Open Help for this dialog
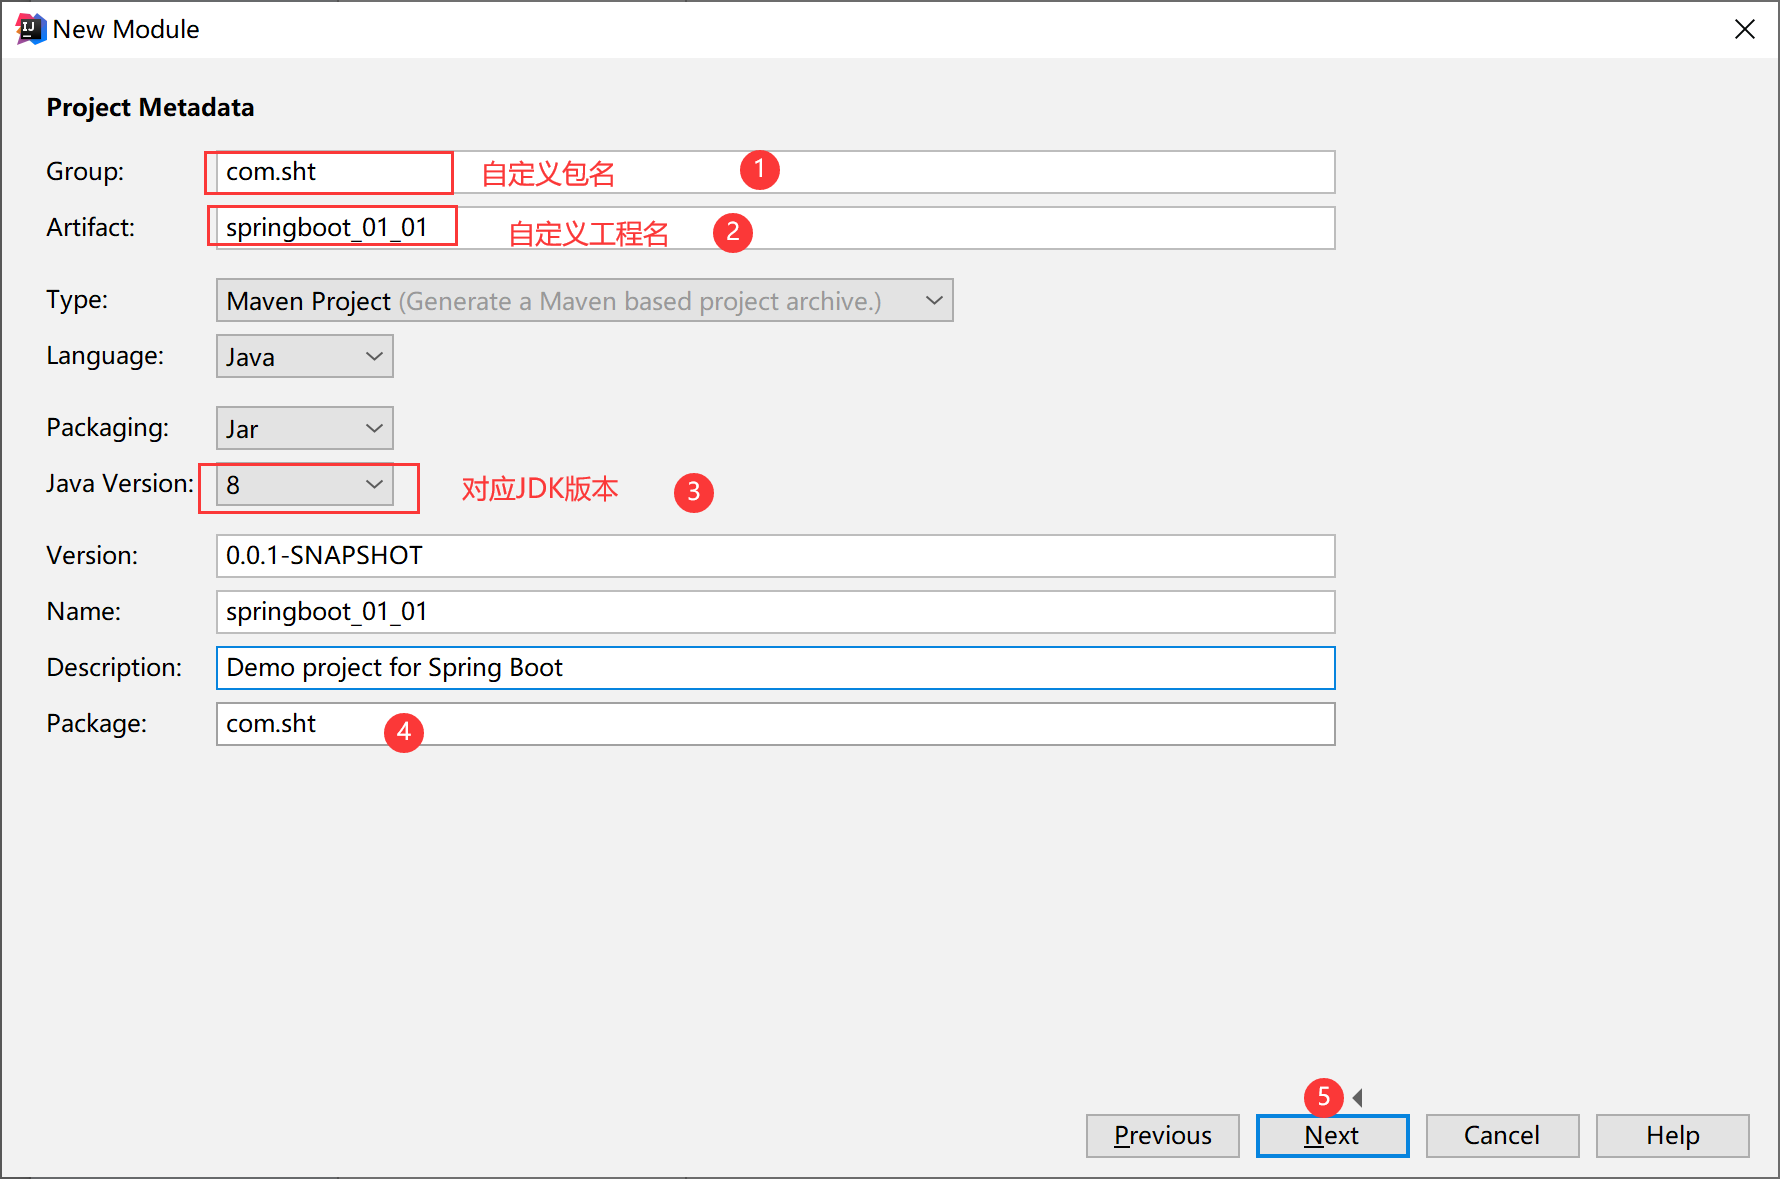Screen dimensions: 1780x1179 [x=1672, y=1136]
